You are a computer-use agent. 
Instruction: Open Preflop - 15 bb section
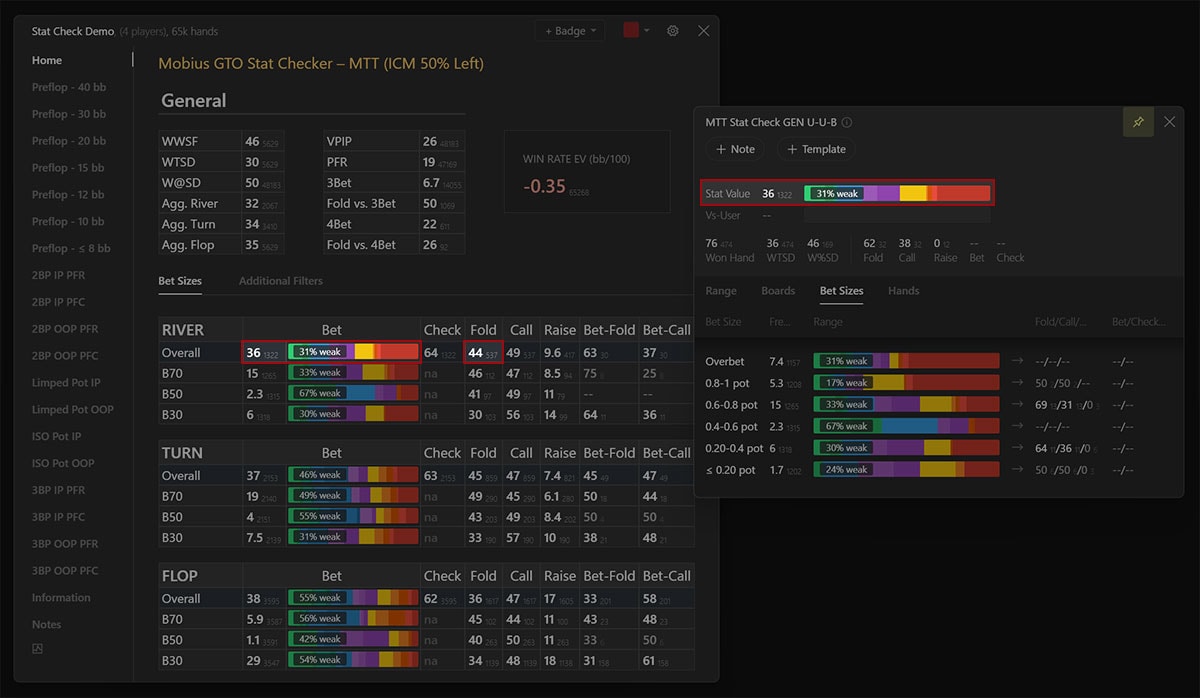(69, 168)
